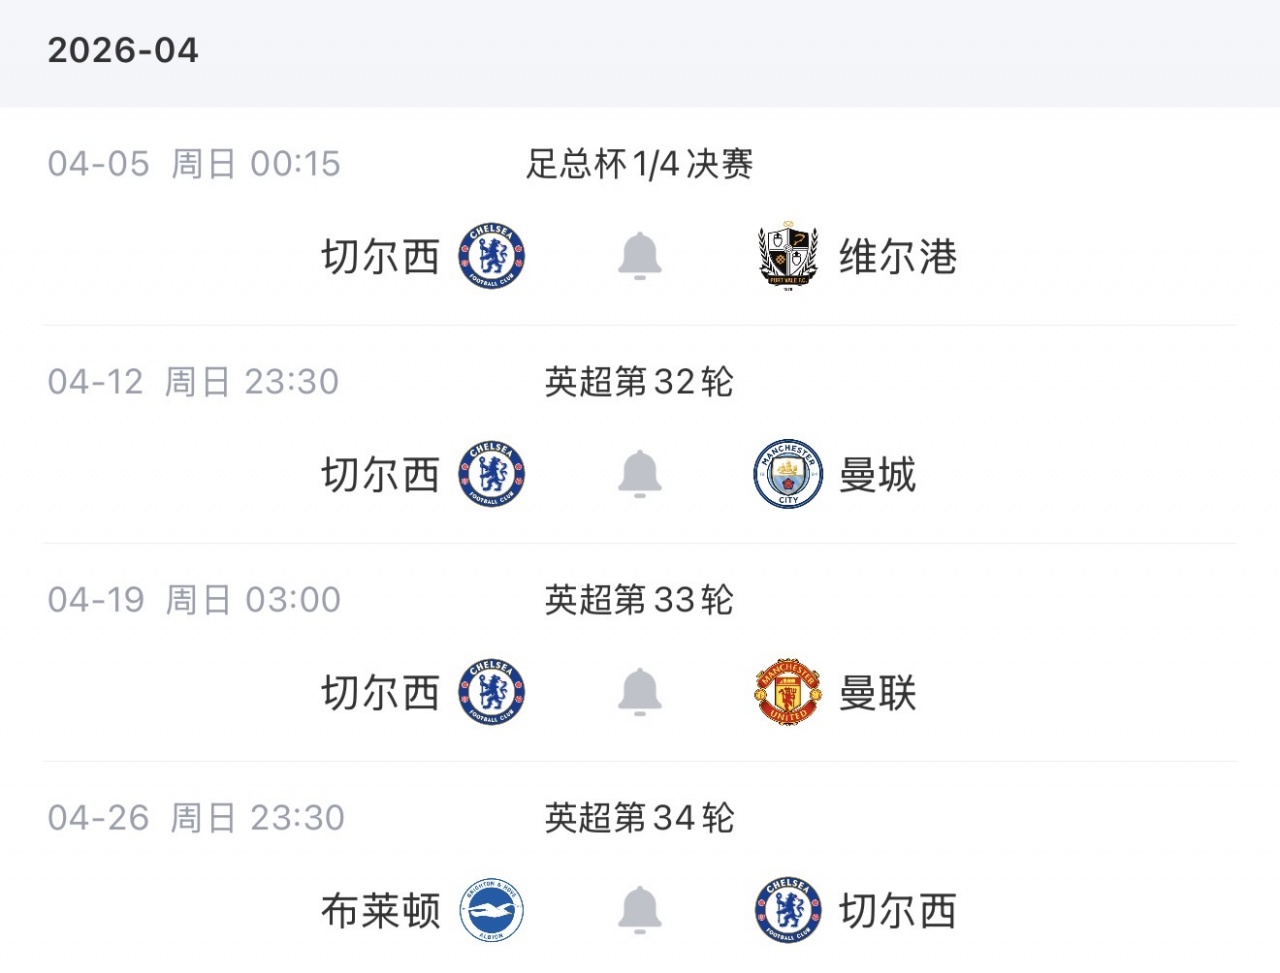Open the 英超第32轮 match details
1280x973 pixels.
click(x=640, y=382)
